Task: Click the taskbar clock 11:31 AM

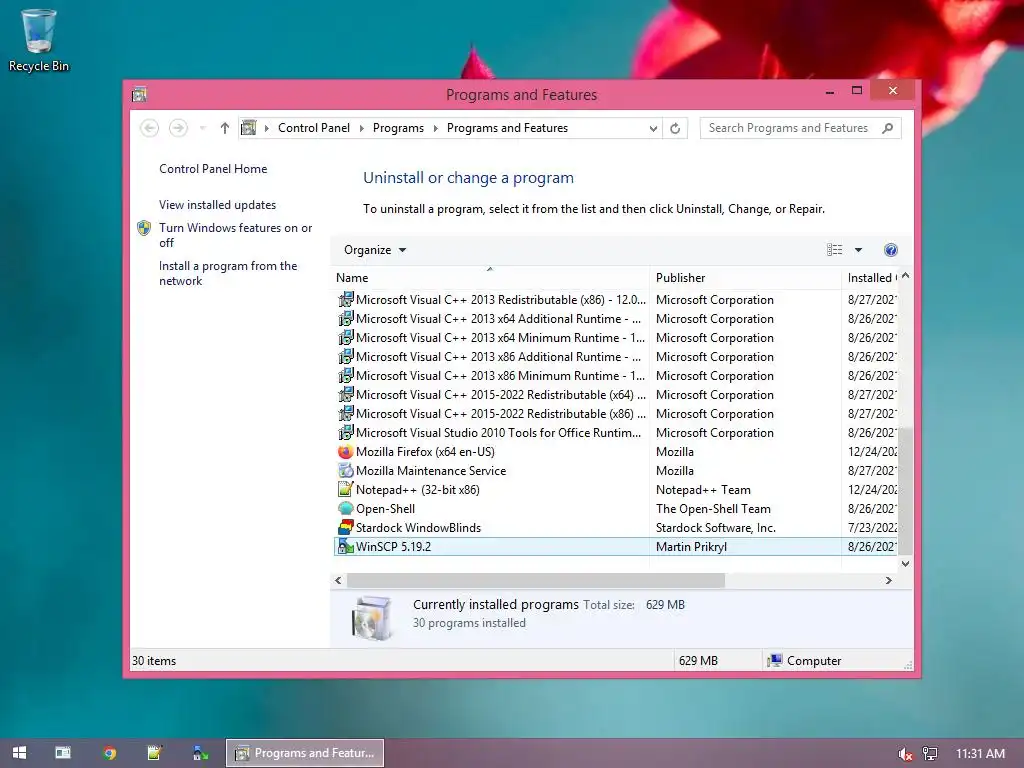Action: [x=980, y=754]
